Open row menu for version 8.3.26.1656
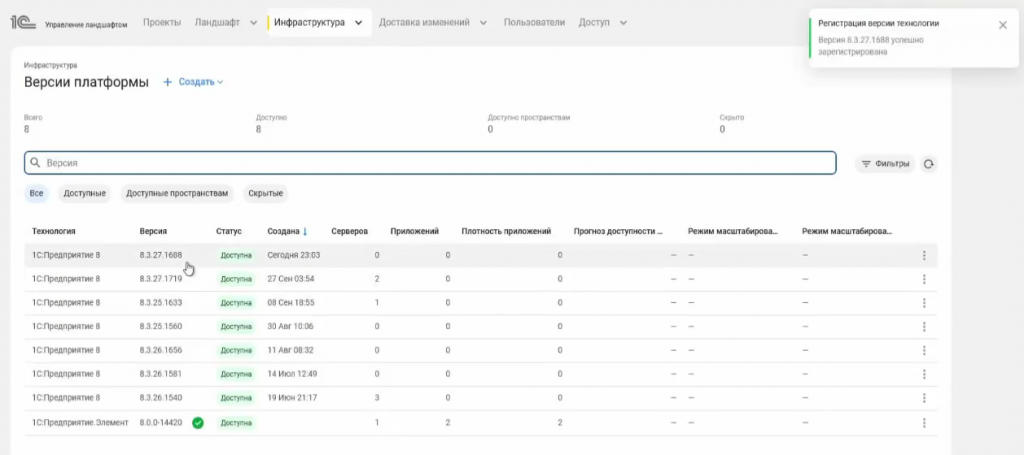1024x455 pixels. 924,351
